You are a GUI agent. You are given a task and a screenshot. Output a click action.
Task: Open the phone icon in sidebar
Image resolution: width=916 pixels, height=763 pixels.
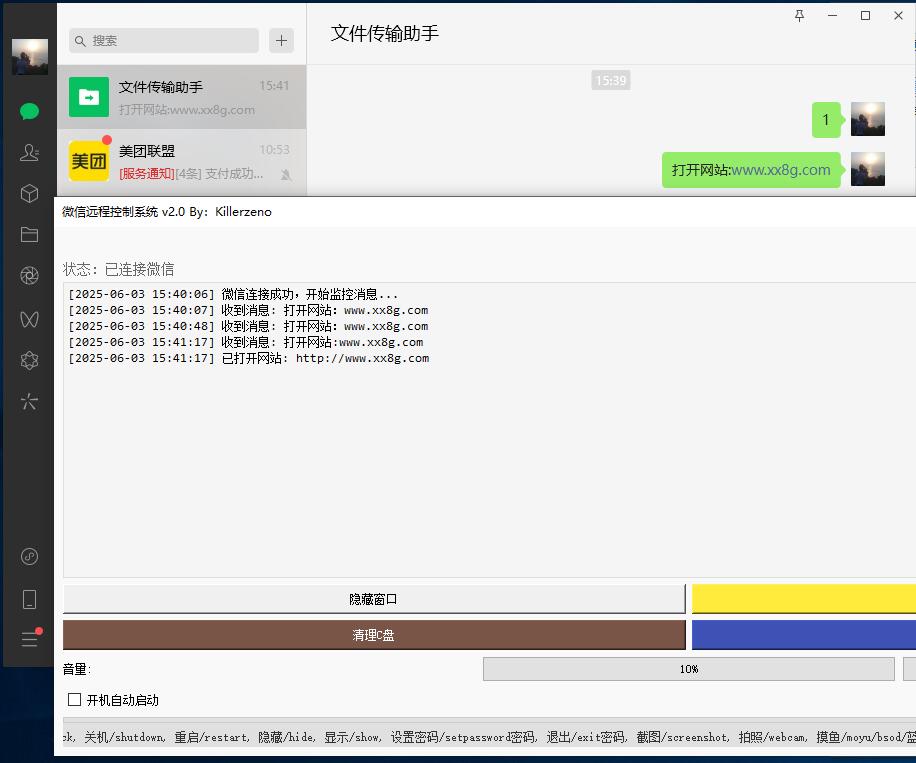click(x=29, y=599)
